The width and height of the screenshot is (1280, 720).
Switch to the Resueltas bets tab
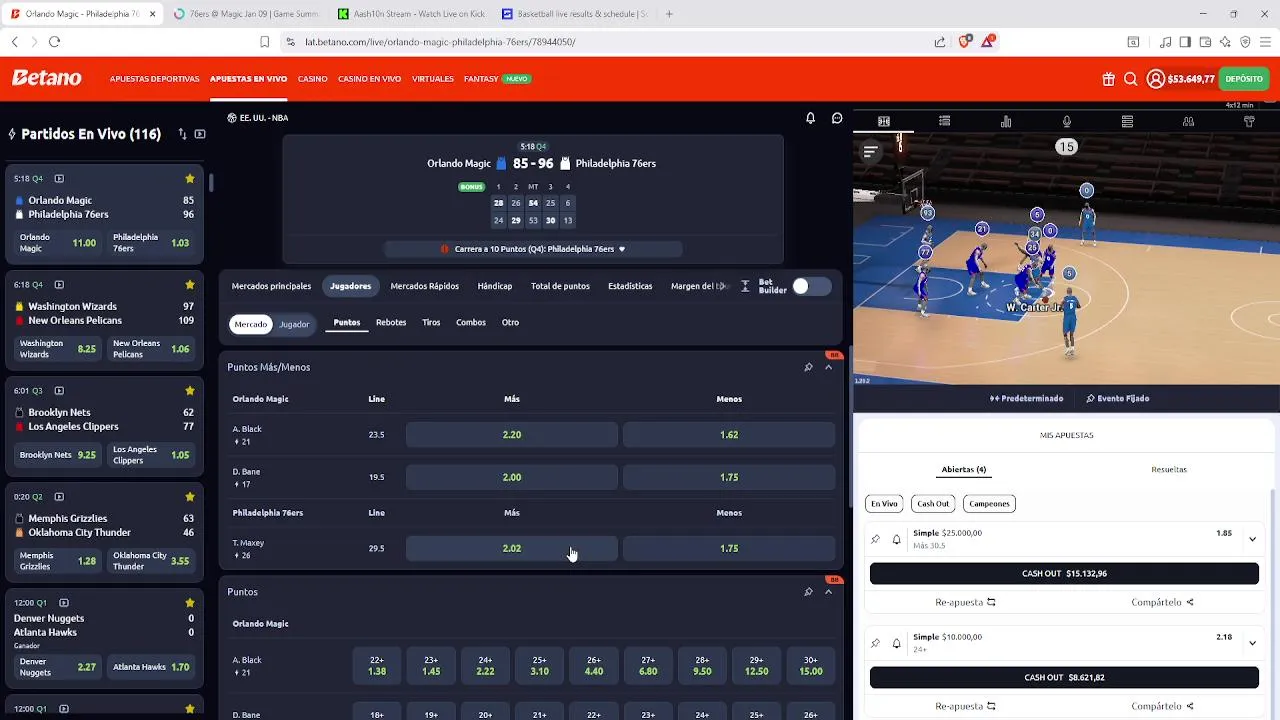1169,469
